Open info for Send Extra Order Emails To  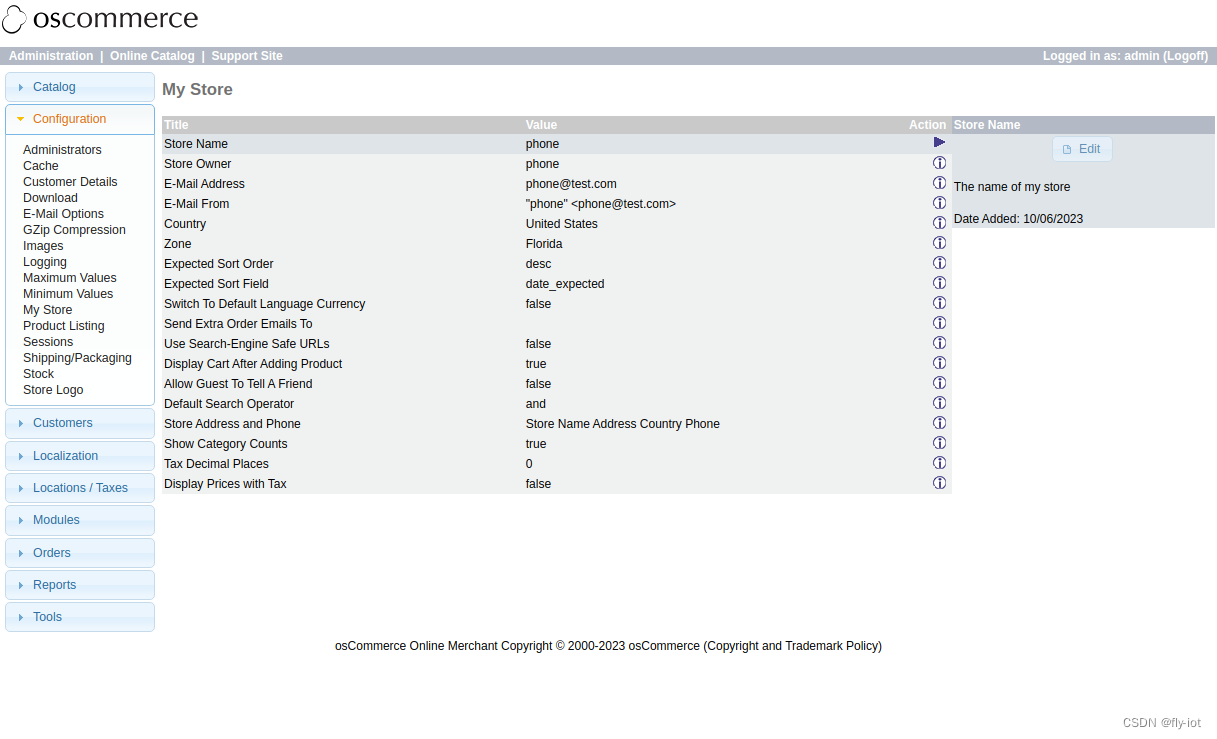[939, 323]
